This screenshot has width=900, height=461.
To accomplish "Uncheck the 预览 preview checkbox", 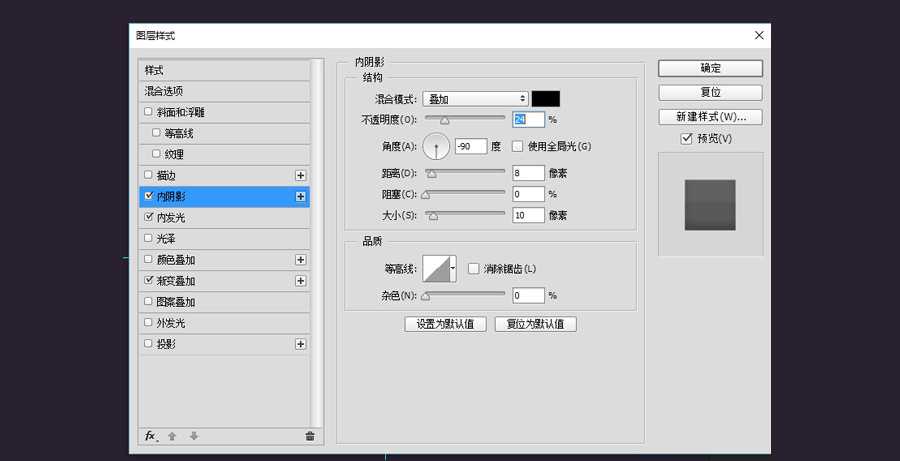I will pyautogui.click(x=686, y=138).
